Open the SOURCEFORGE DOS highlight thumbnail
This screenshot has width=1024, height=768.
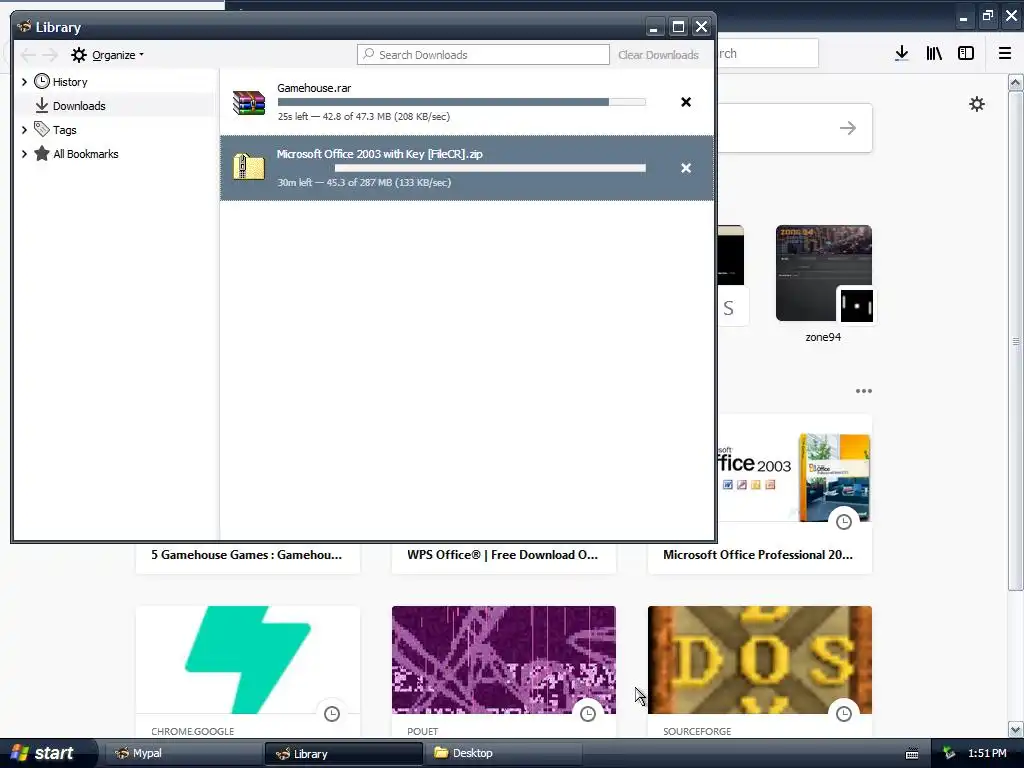760,660
